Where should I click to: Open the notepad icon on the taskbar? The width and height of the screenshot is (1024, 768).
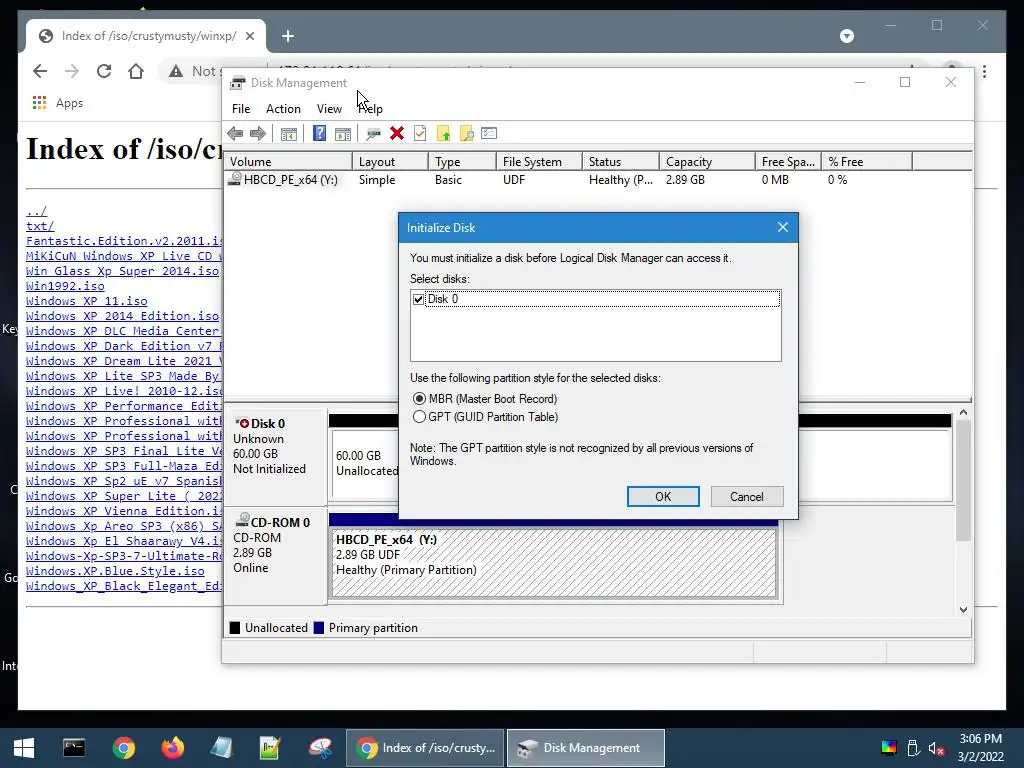pos(222,748)
